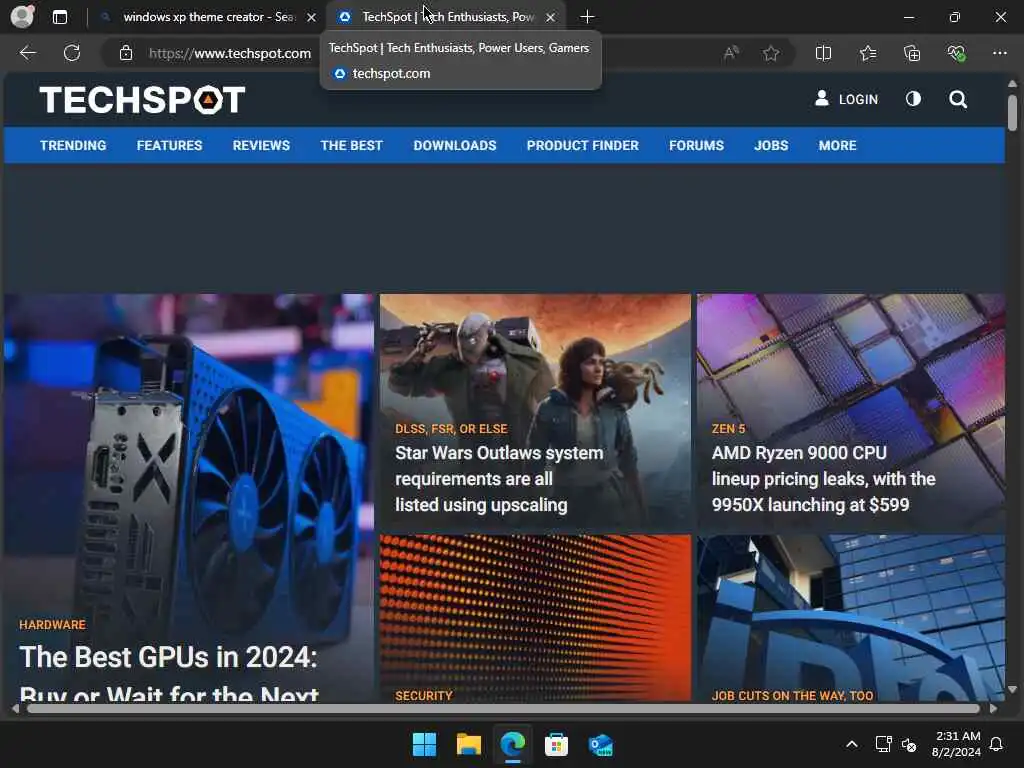The image size is (1024, 768).
Task: Open a new tab with plus button
Action: [x=587, y=17]
